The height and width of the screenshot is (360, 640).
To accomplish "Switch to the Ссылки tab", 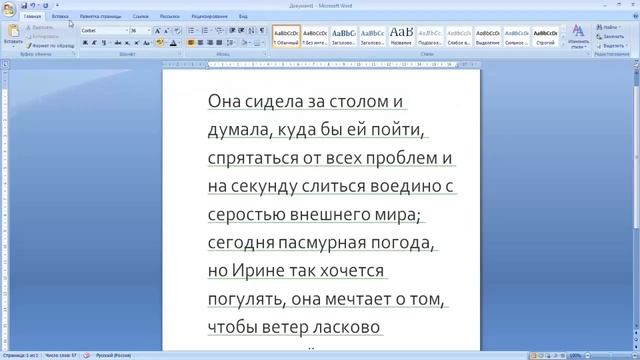I will (x=140, y=16).
